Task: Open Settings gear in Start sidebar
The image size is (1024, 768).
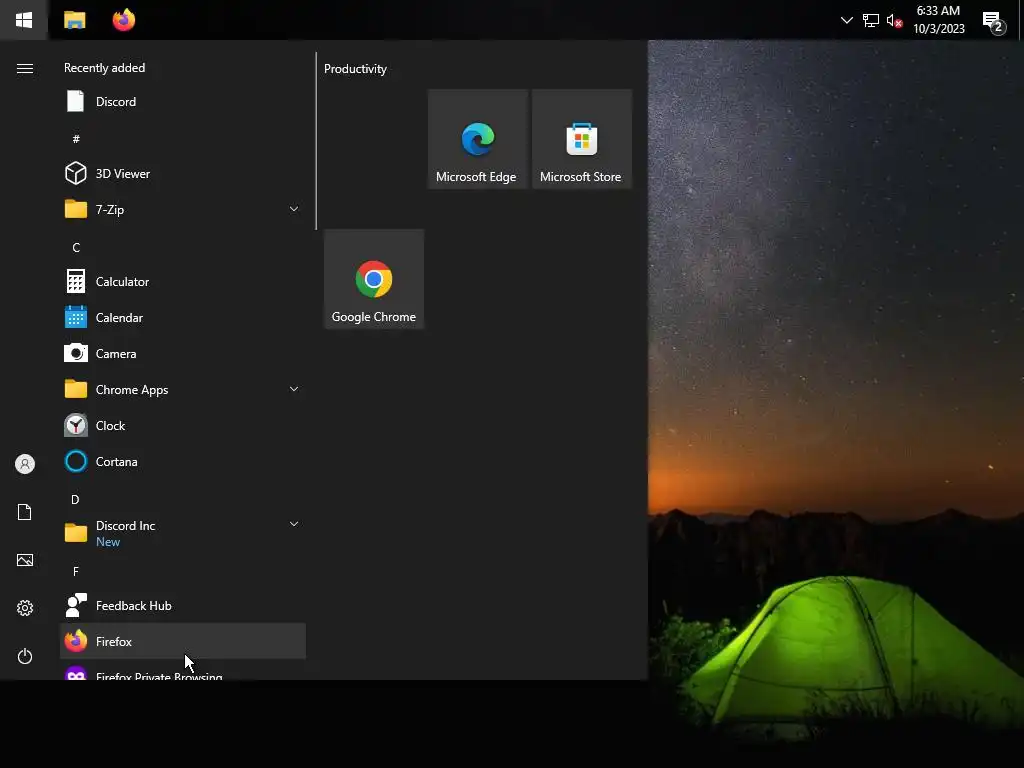Action: (x=25, y=608)
